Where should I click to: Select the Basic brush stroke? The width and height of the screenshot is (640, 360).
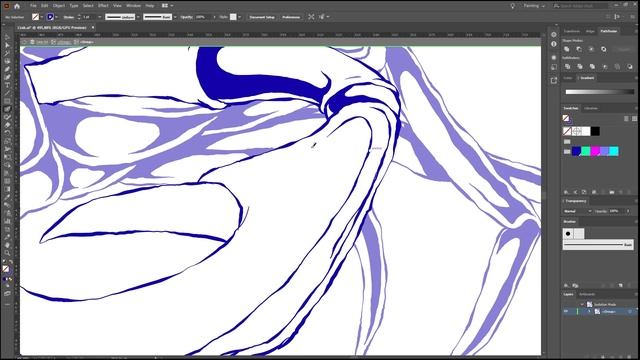598,244
